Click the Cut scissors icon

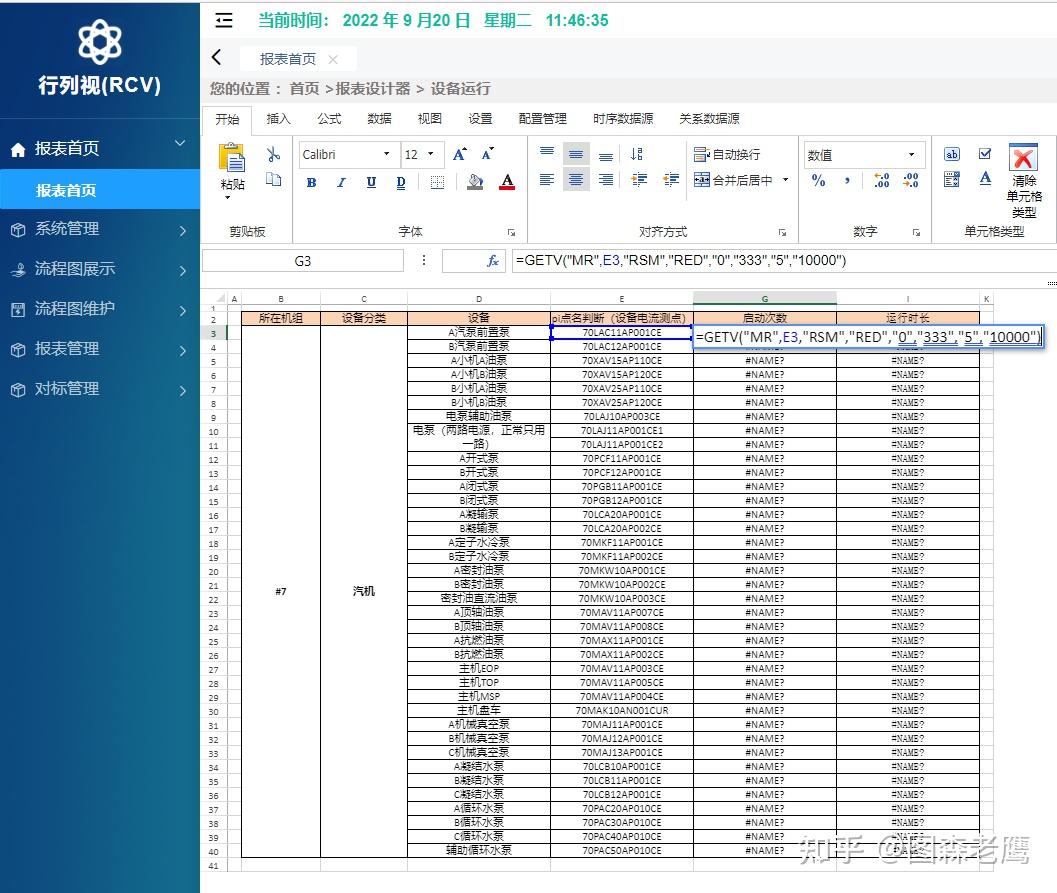click(x=273, y=154)
